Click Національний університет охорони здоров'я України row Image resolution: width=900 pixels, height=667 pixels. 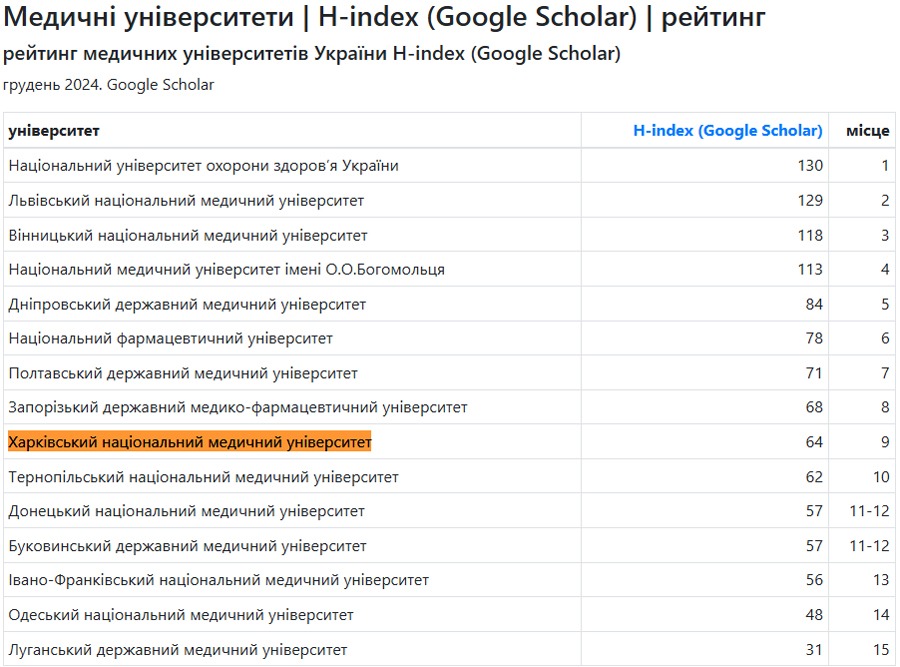pos(203,166)
